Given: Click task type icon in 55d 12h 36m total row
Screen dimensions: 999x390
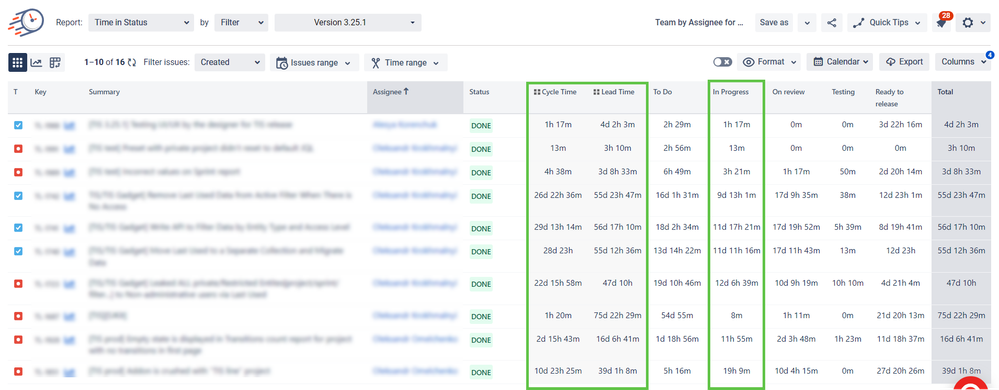Looking at the screenshot, I should pyautogui.click(x=18, y=251).
